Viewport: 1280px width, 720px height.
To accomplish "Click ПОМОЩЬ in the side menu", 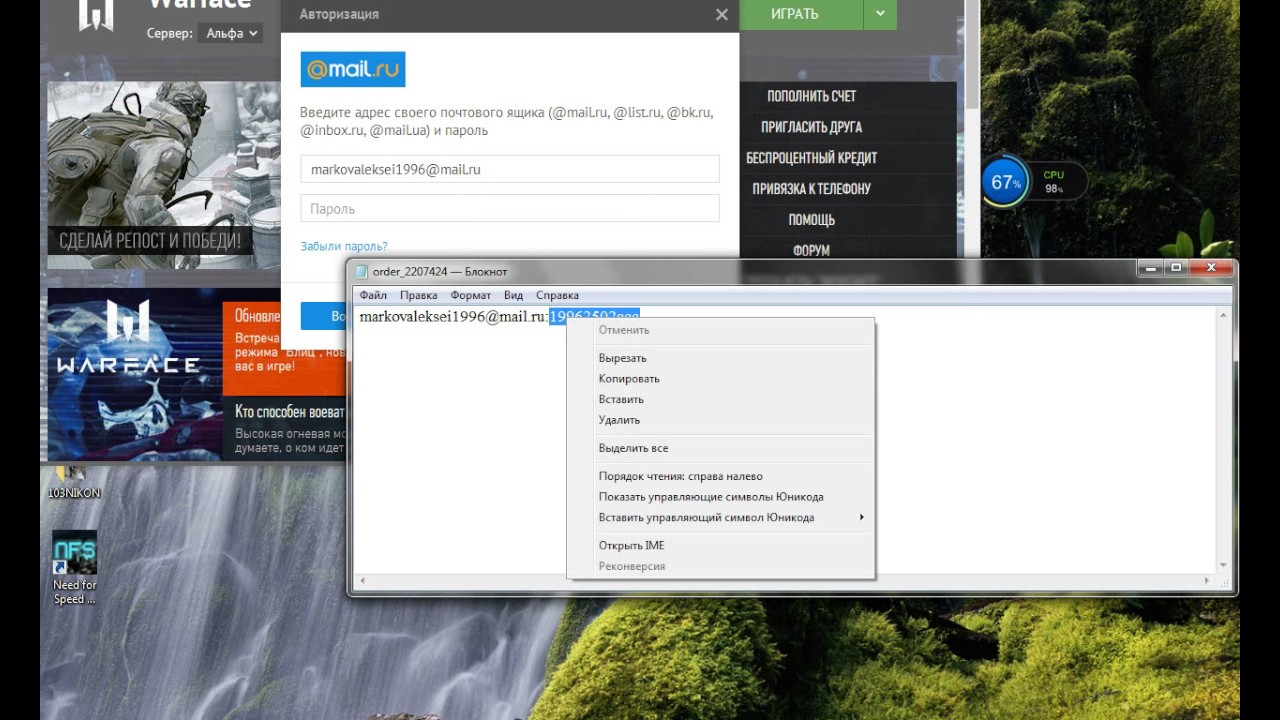I will point(811,220).
